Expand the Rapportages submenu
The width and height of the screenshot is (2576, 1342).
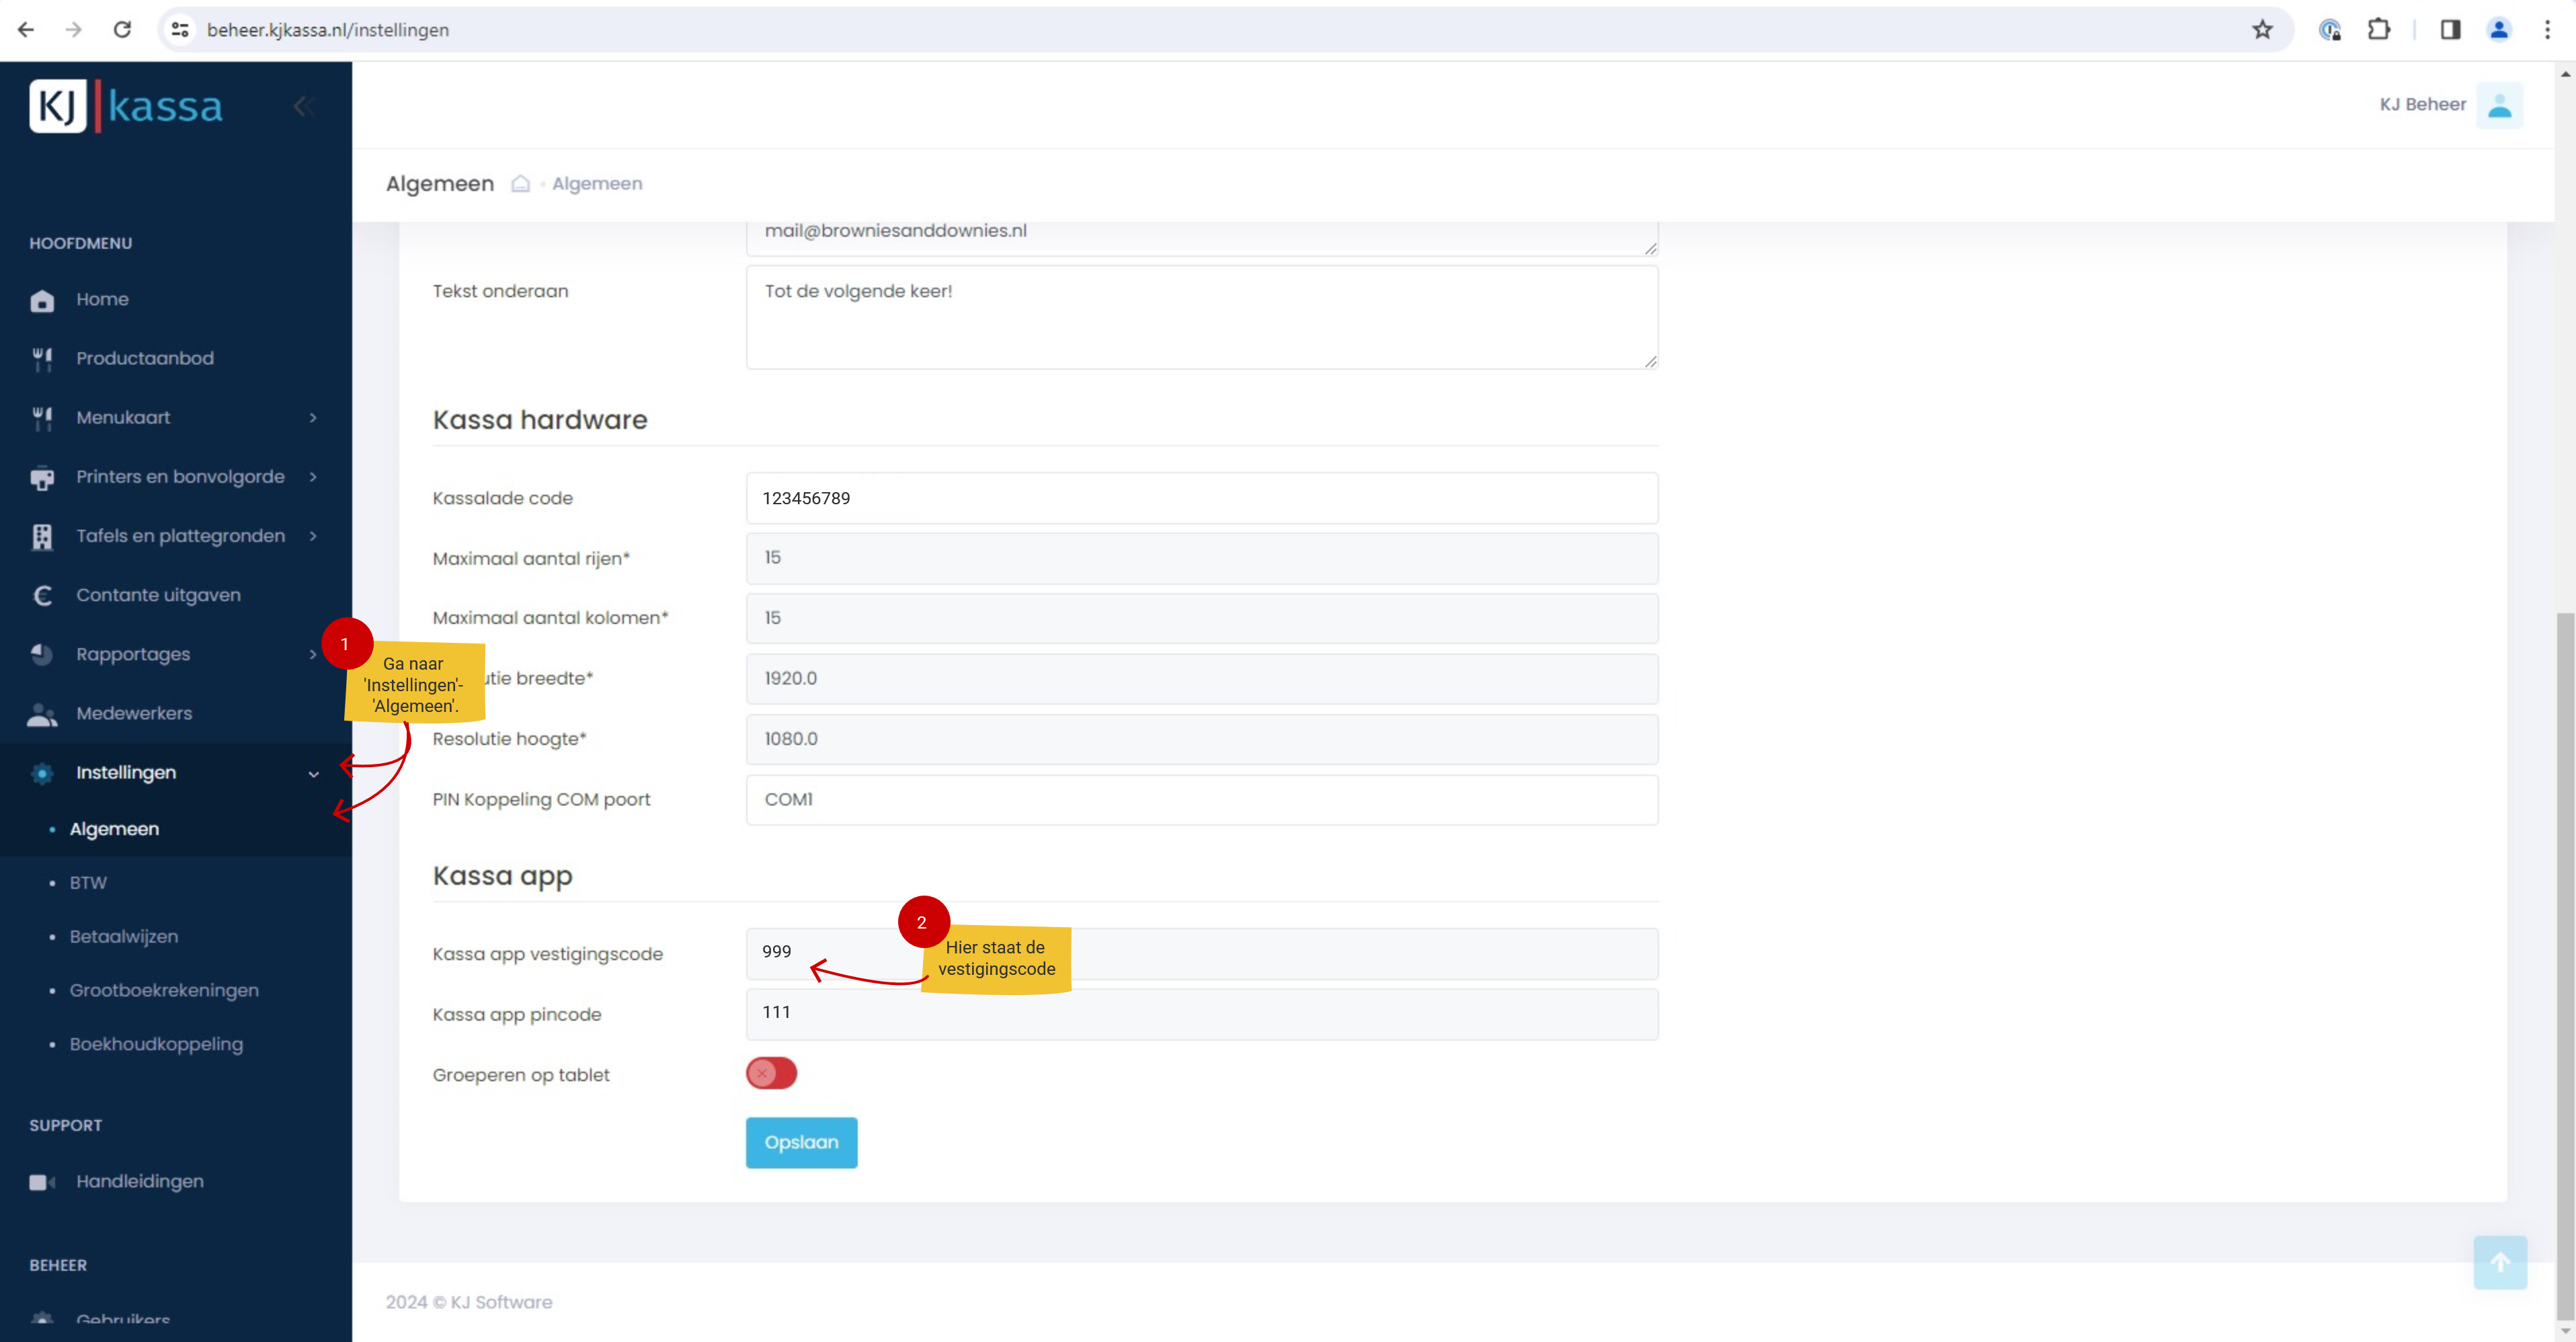(313, 654)
